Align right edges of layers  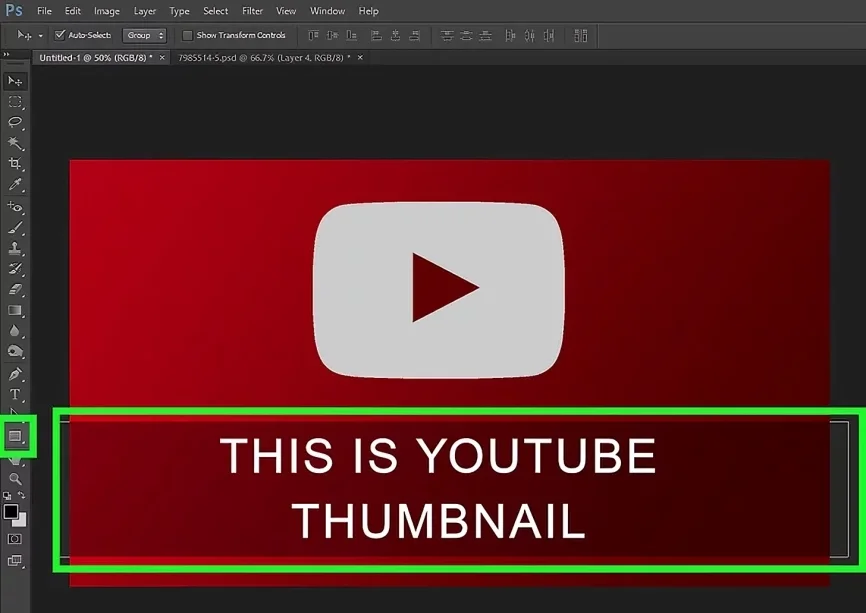tap(415, 36)
